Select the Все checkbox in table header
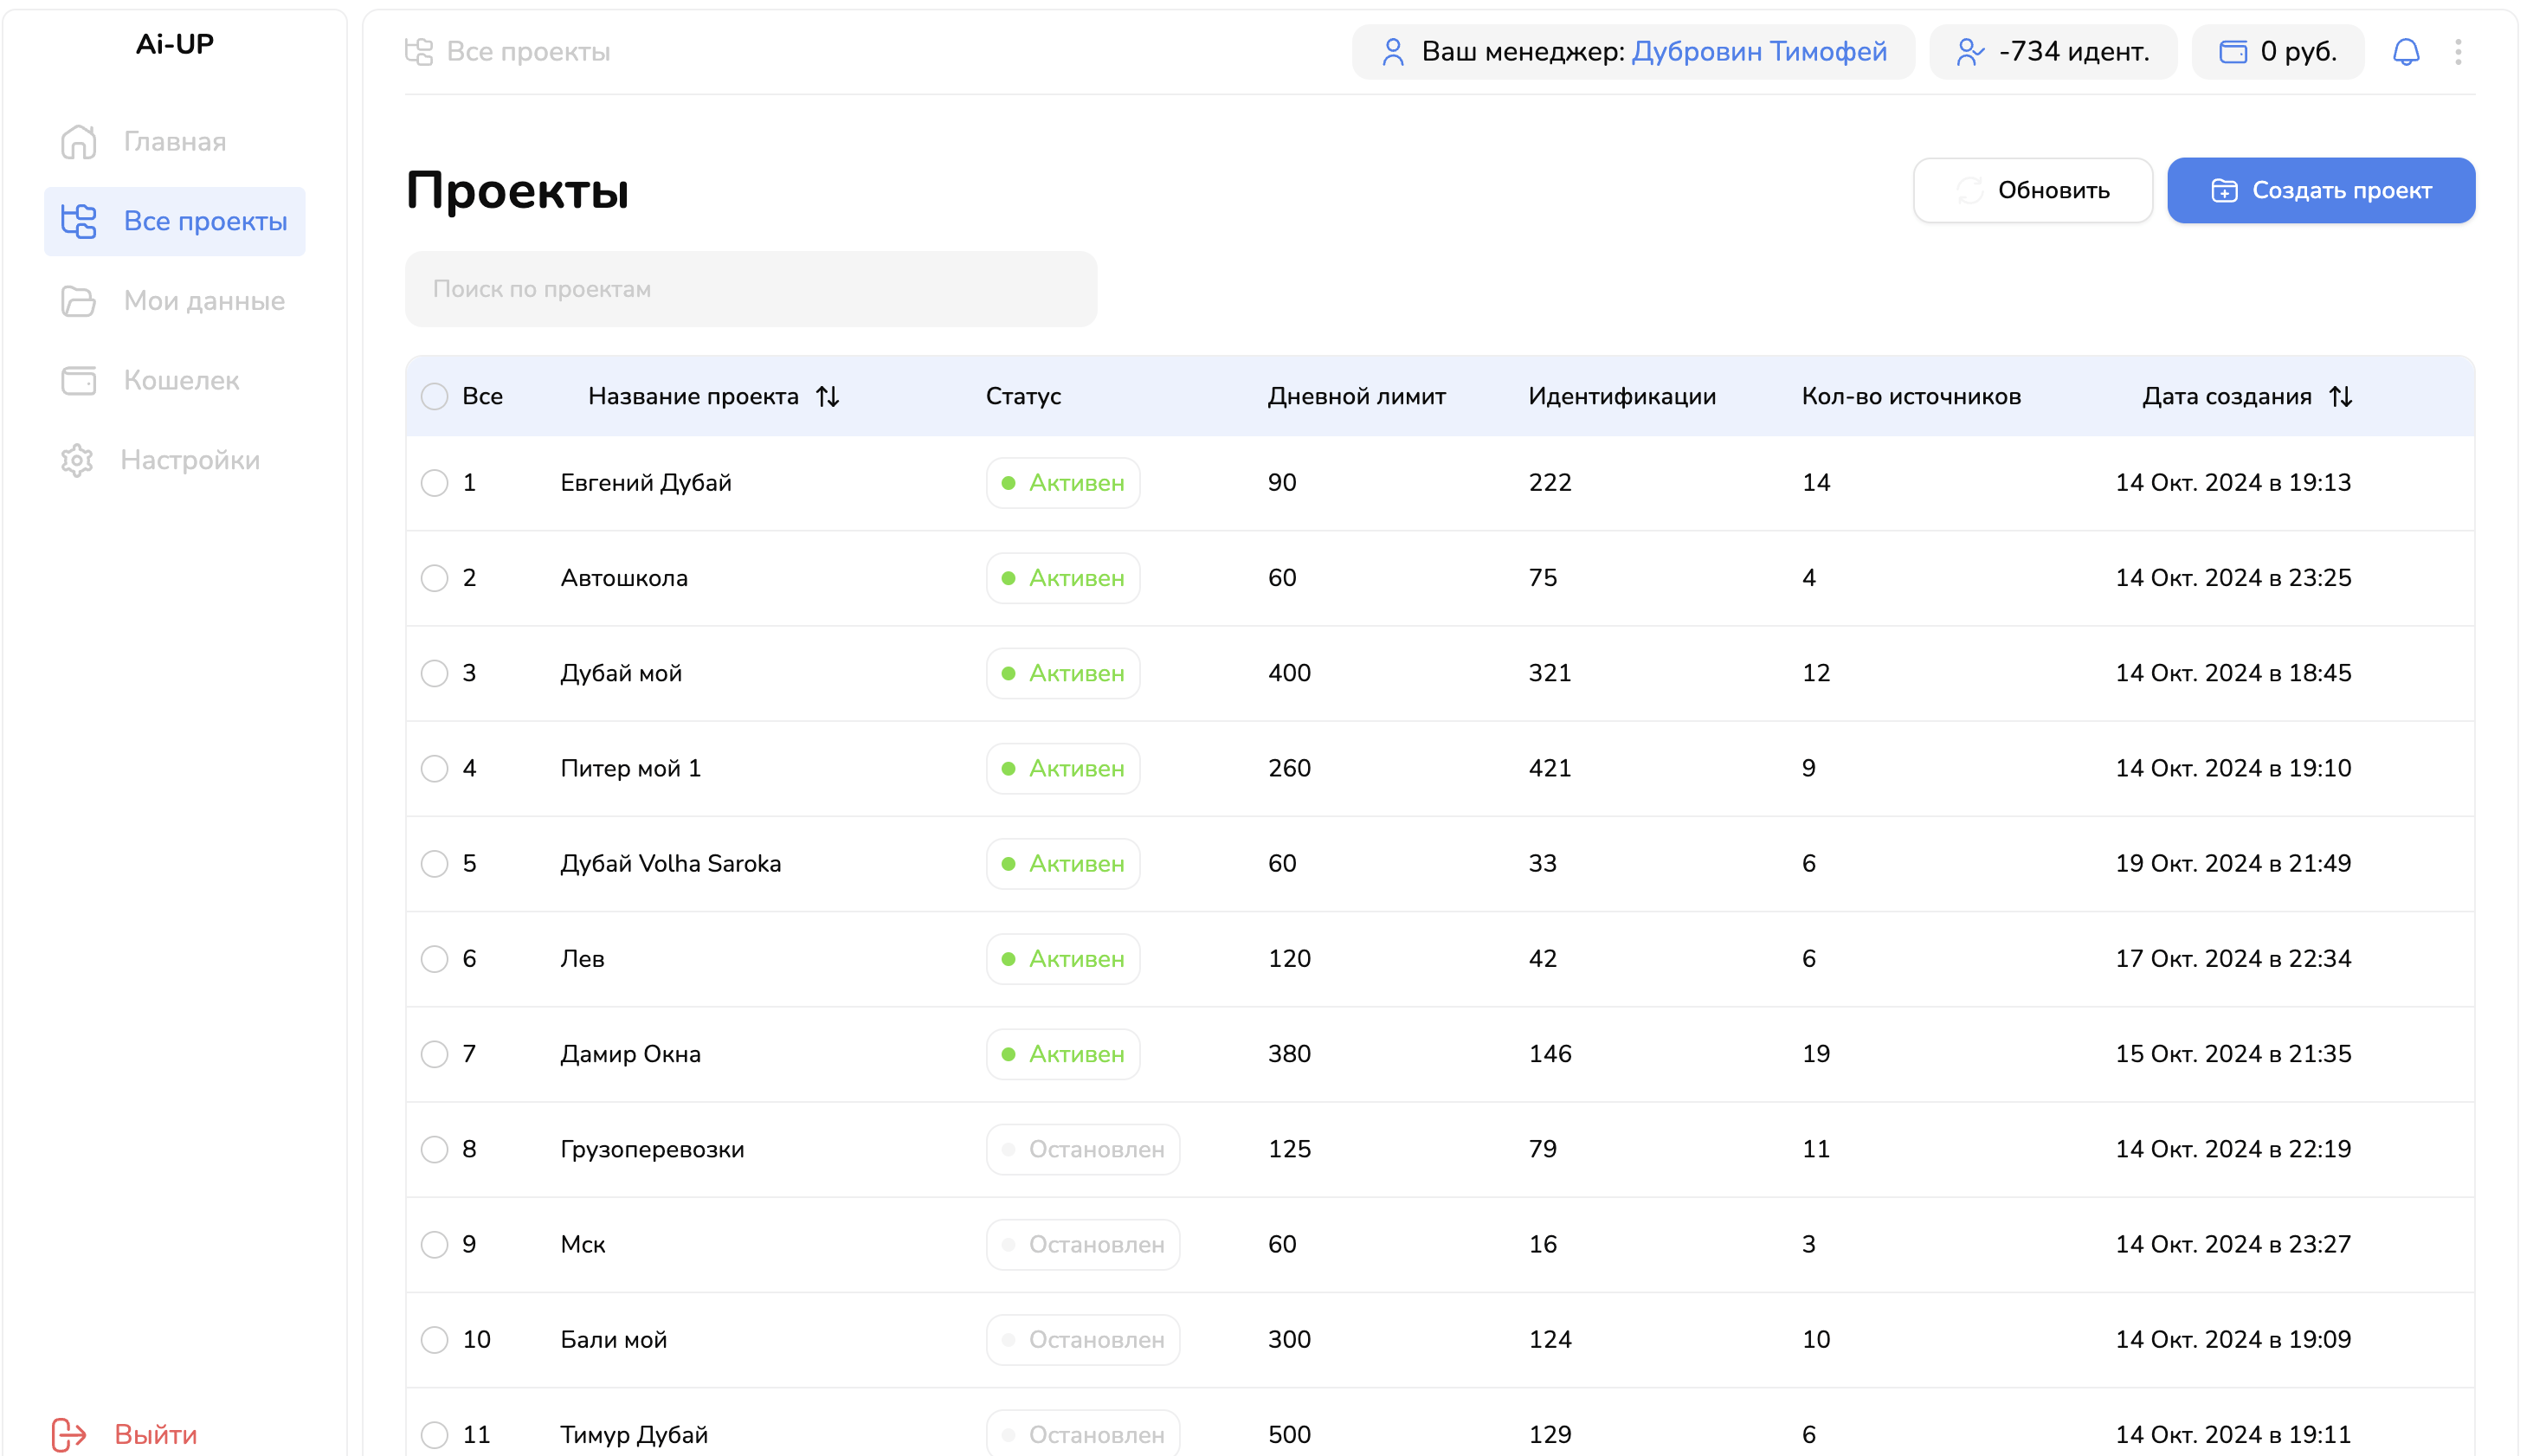 pyautogui.click(x=434, y=396)
